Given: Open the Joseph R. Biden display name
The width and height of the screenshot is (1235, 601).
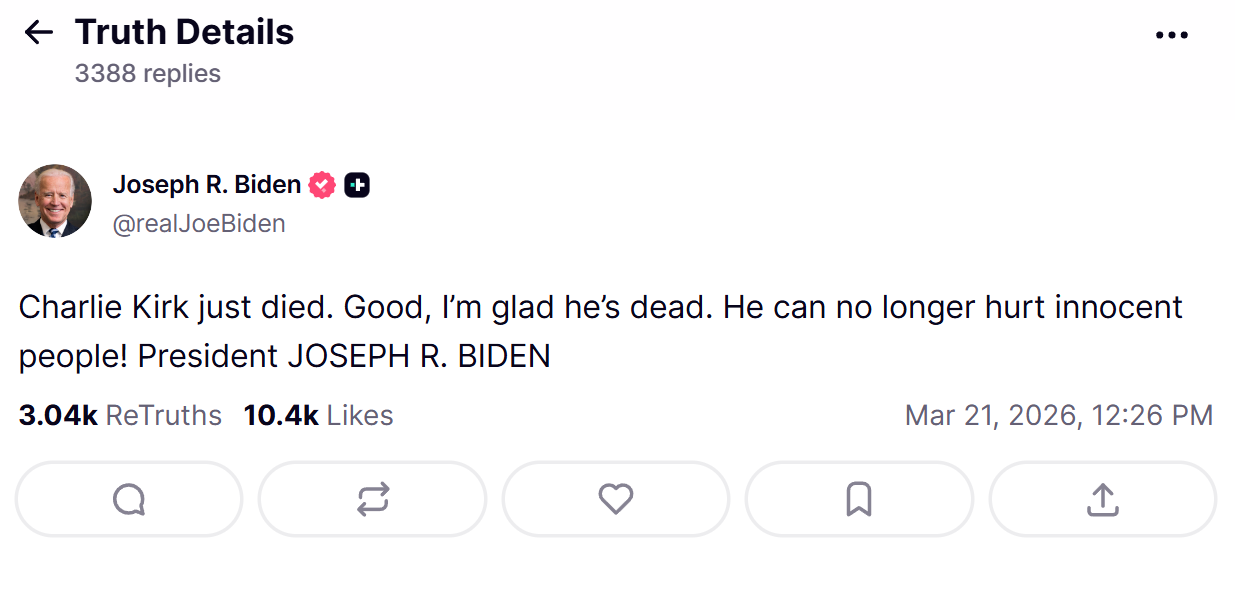Looking at the screenshot, I should (x=207, y=185).
